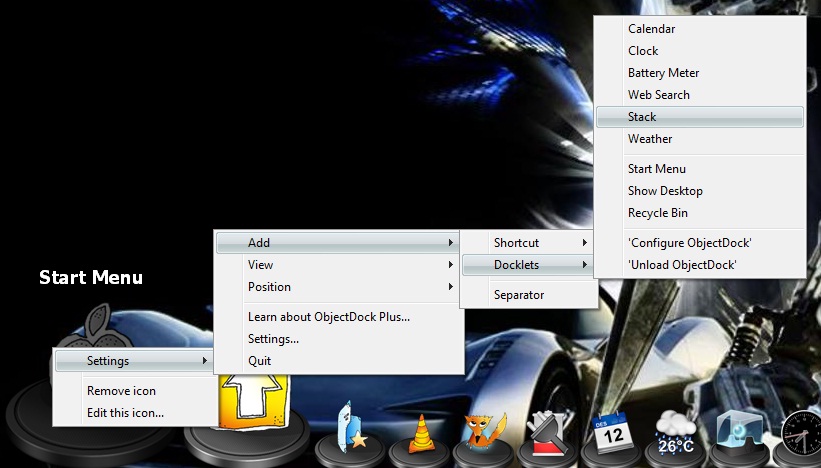
Task: Expand the Shortcut submenu arrow
Action: (584, 242)
